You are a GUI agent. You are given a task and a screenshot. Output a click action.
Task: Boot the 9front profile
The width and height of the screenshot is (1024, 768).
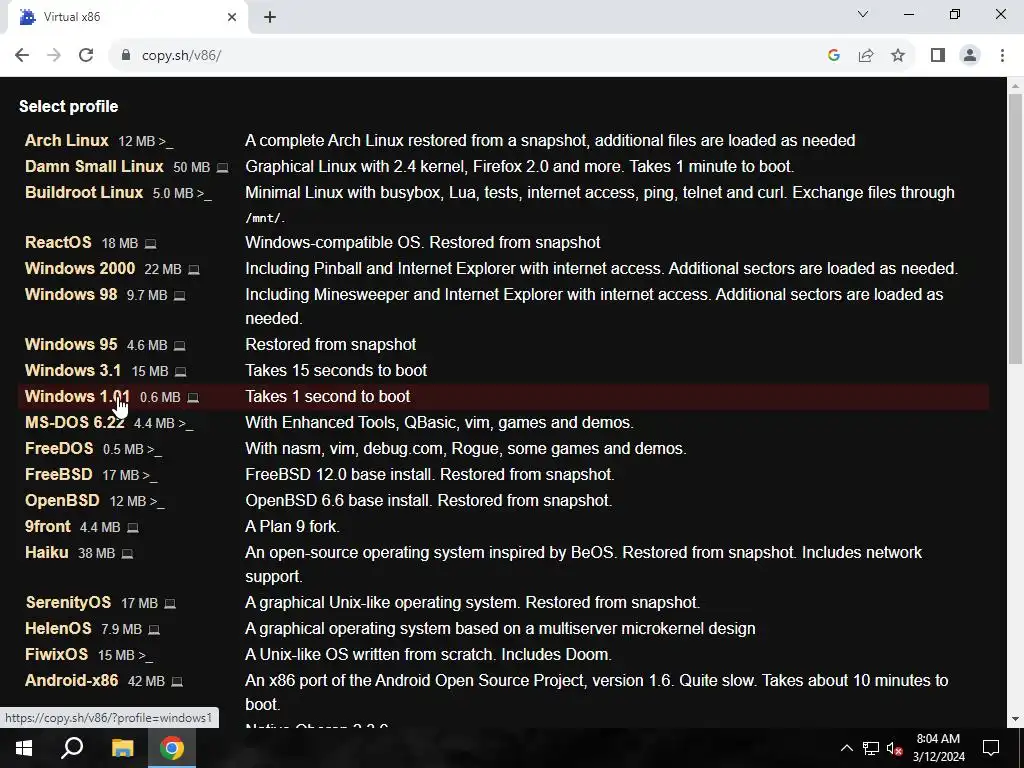tap(48, 527)
